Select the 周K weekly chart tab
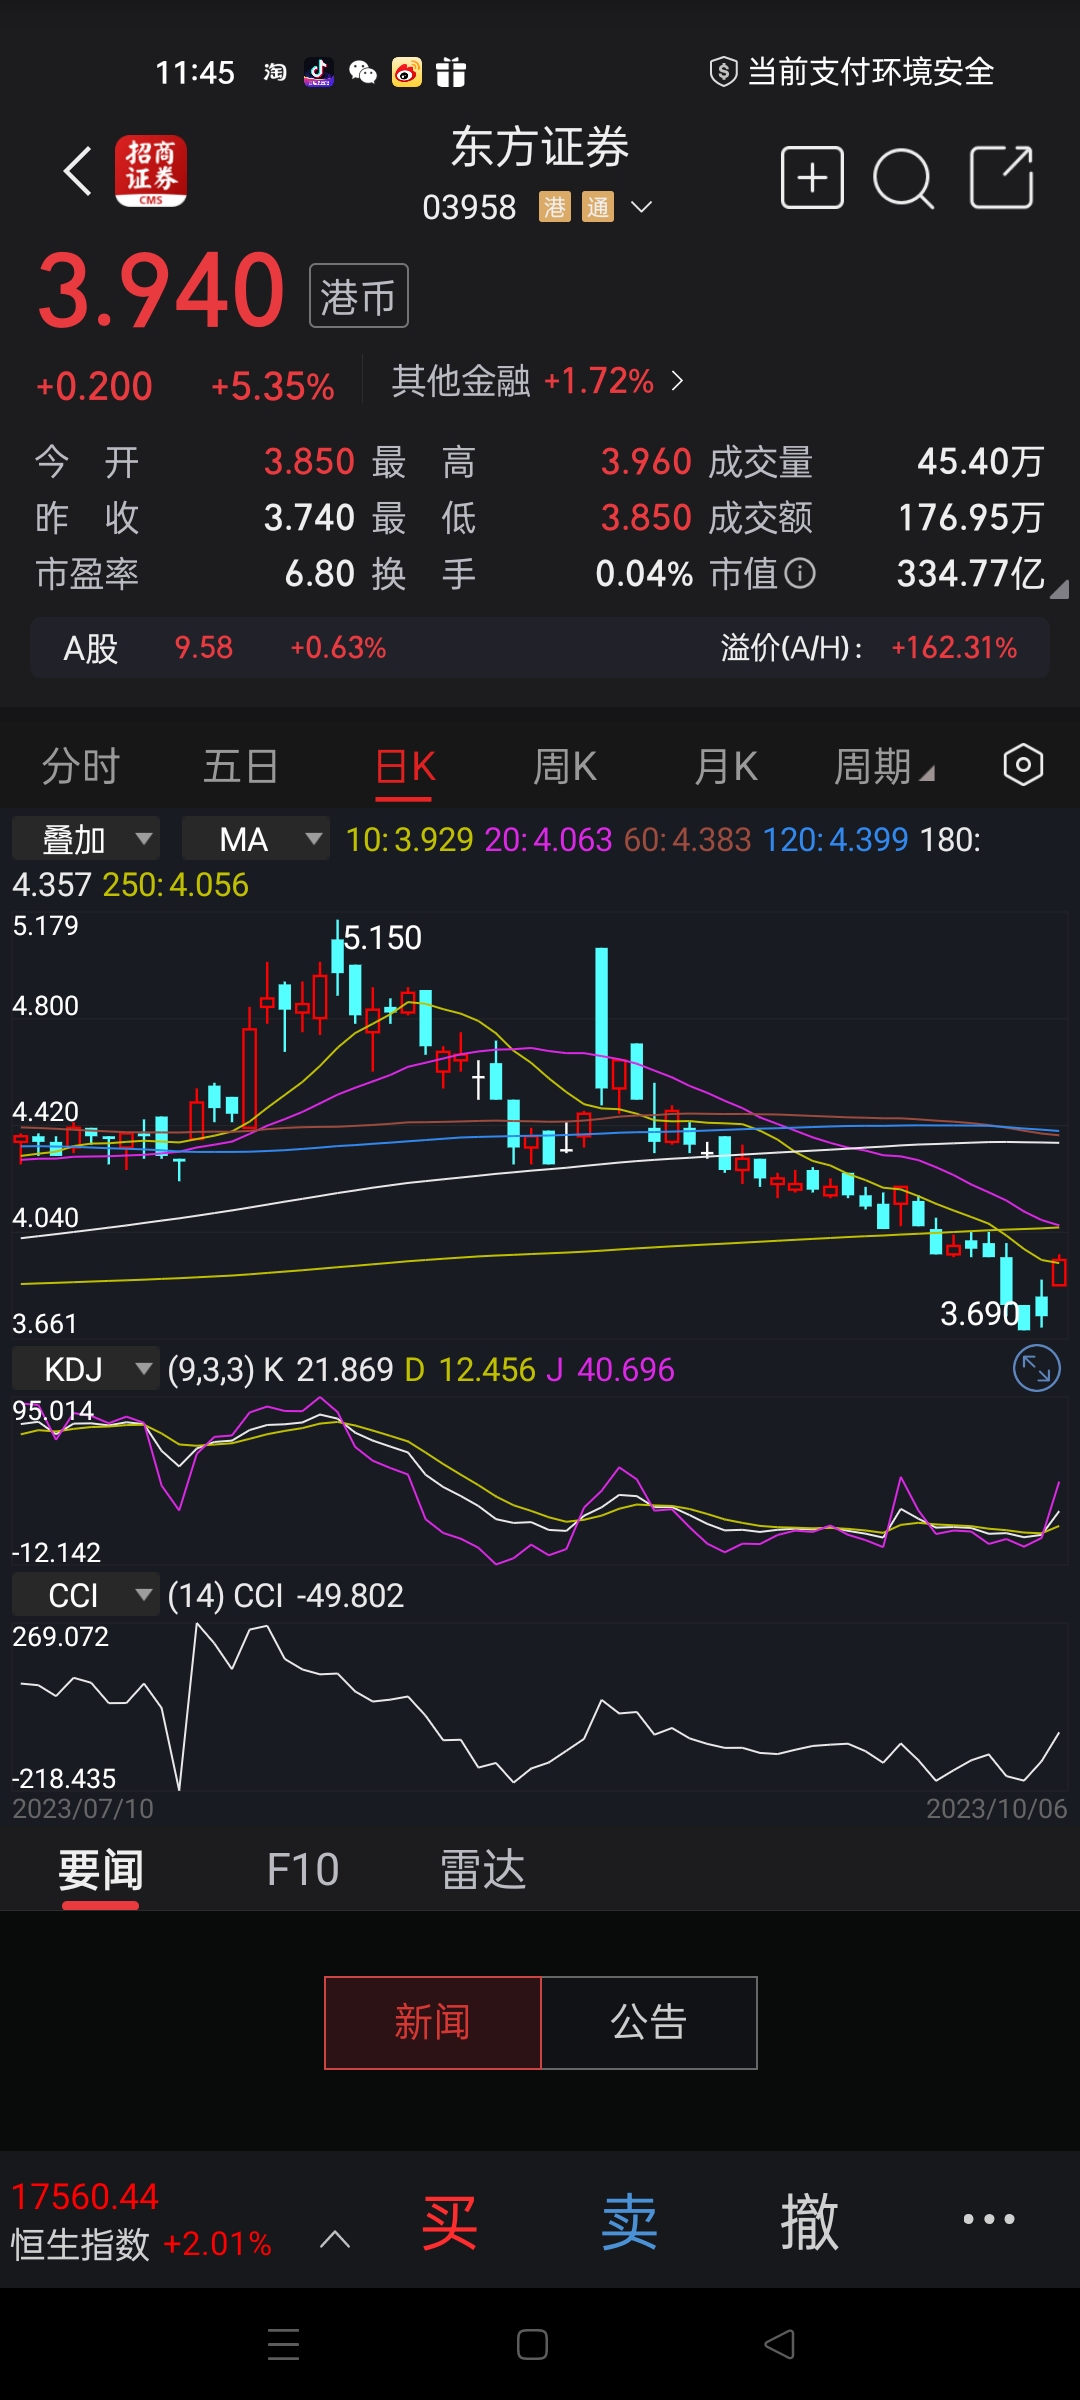The width and height of the screenshot is (1080, 2400). click(565, 766)
